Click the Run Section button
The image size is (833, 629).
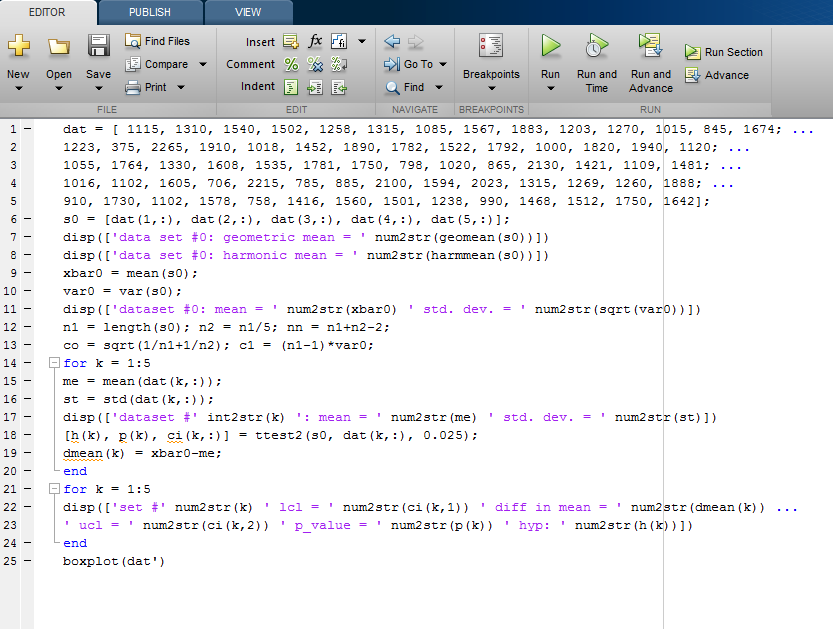coord(724,52)
